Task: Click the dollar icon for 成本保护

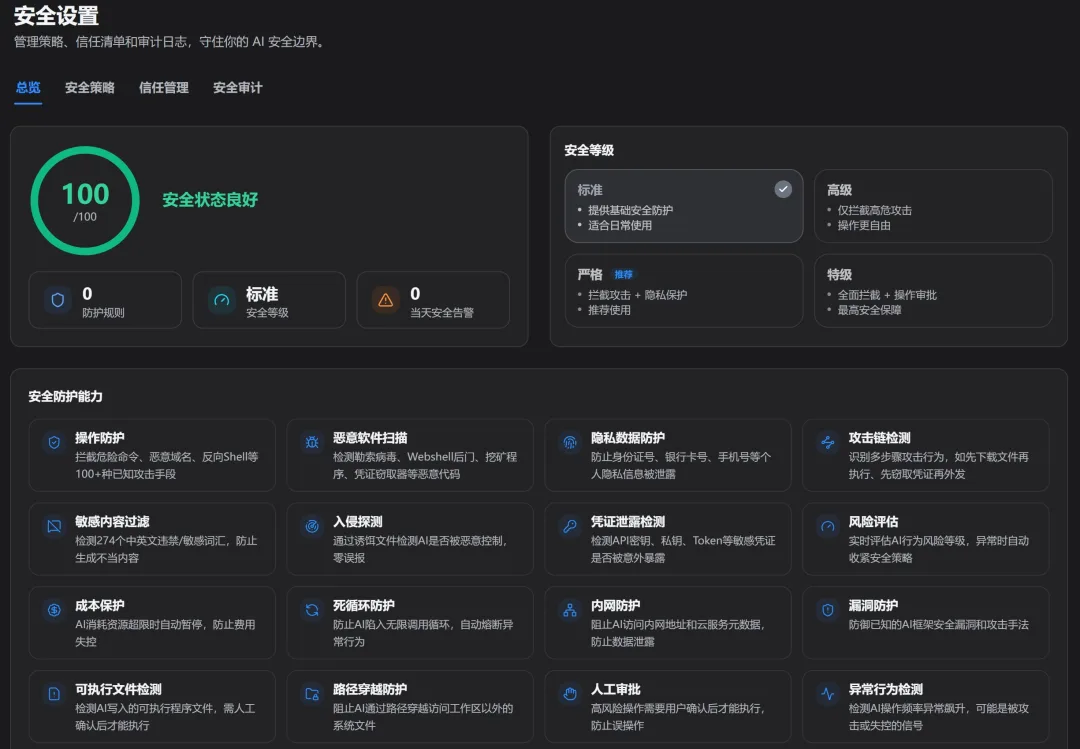Action: tap(54, 610)
